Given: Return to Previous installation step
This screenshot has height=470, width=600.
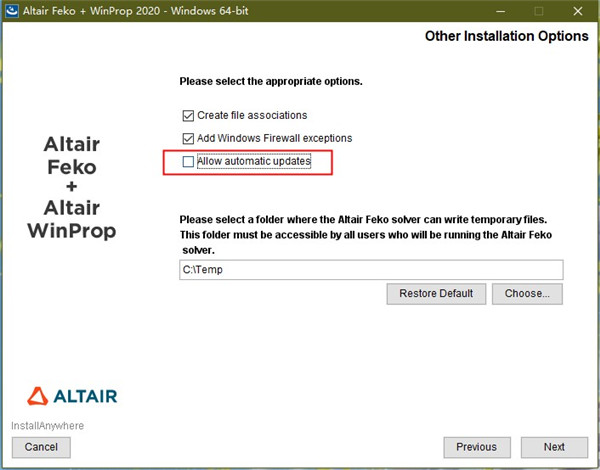Looking at the screenshot, I should [477, 447].
